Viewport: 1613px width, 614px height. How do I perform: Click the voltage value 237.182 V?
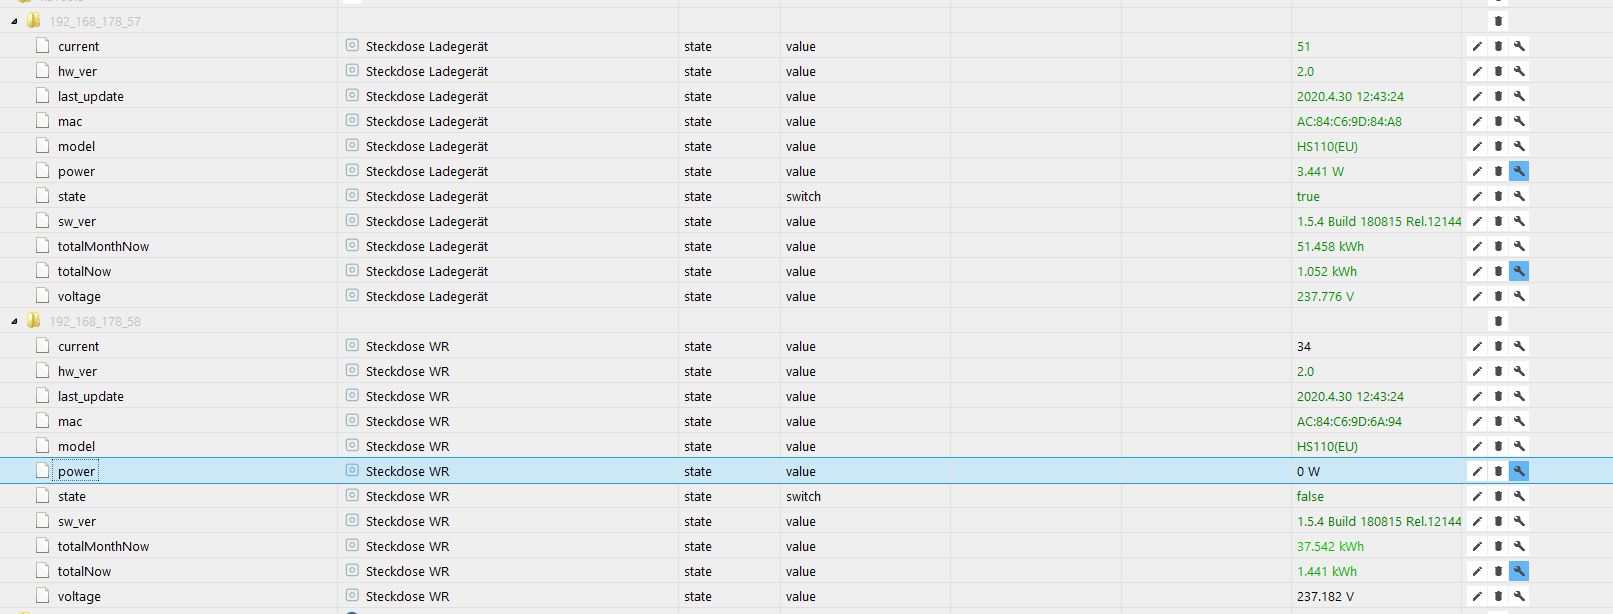point(1325,596)
